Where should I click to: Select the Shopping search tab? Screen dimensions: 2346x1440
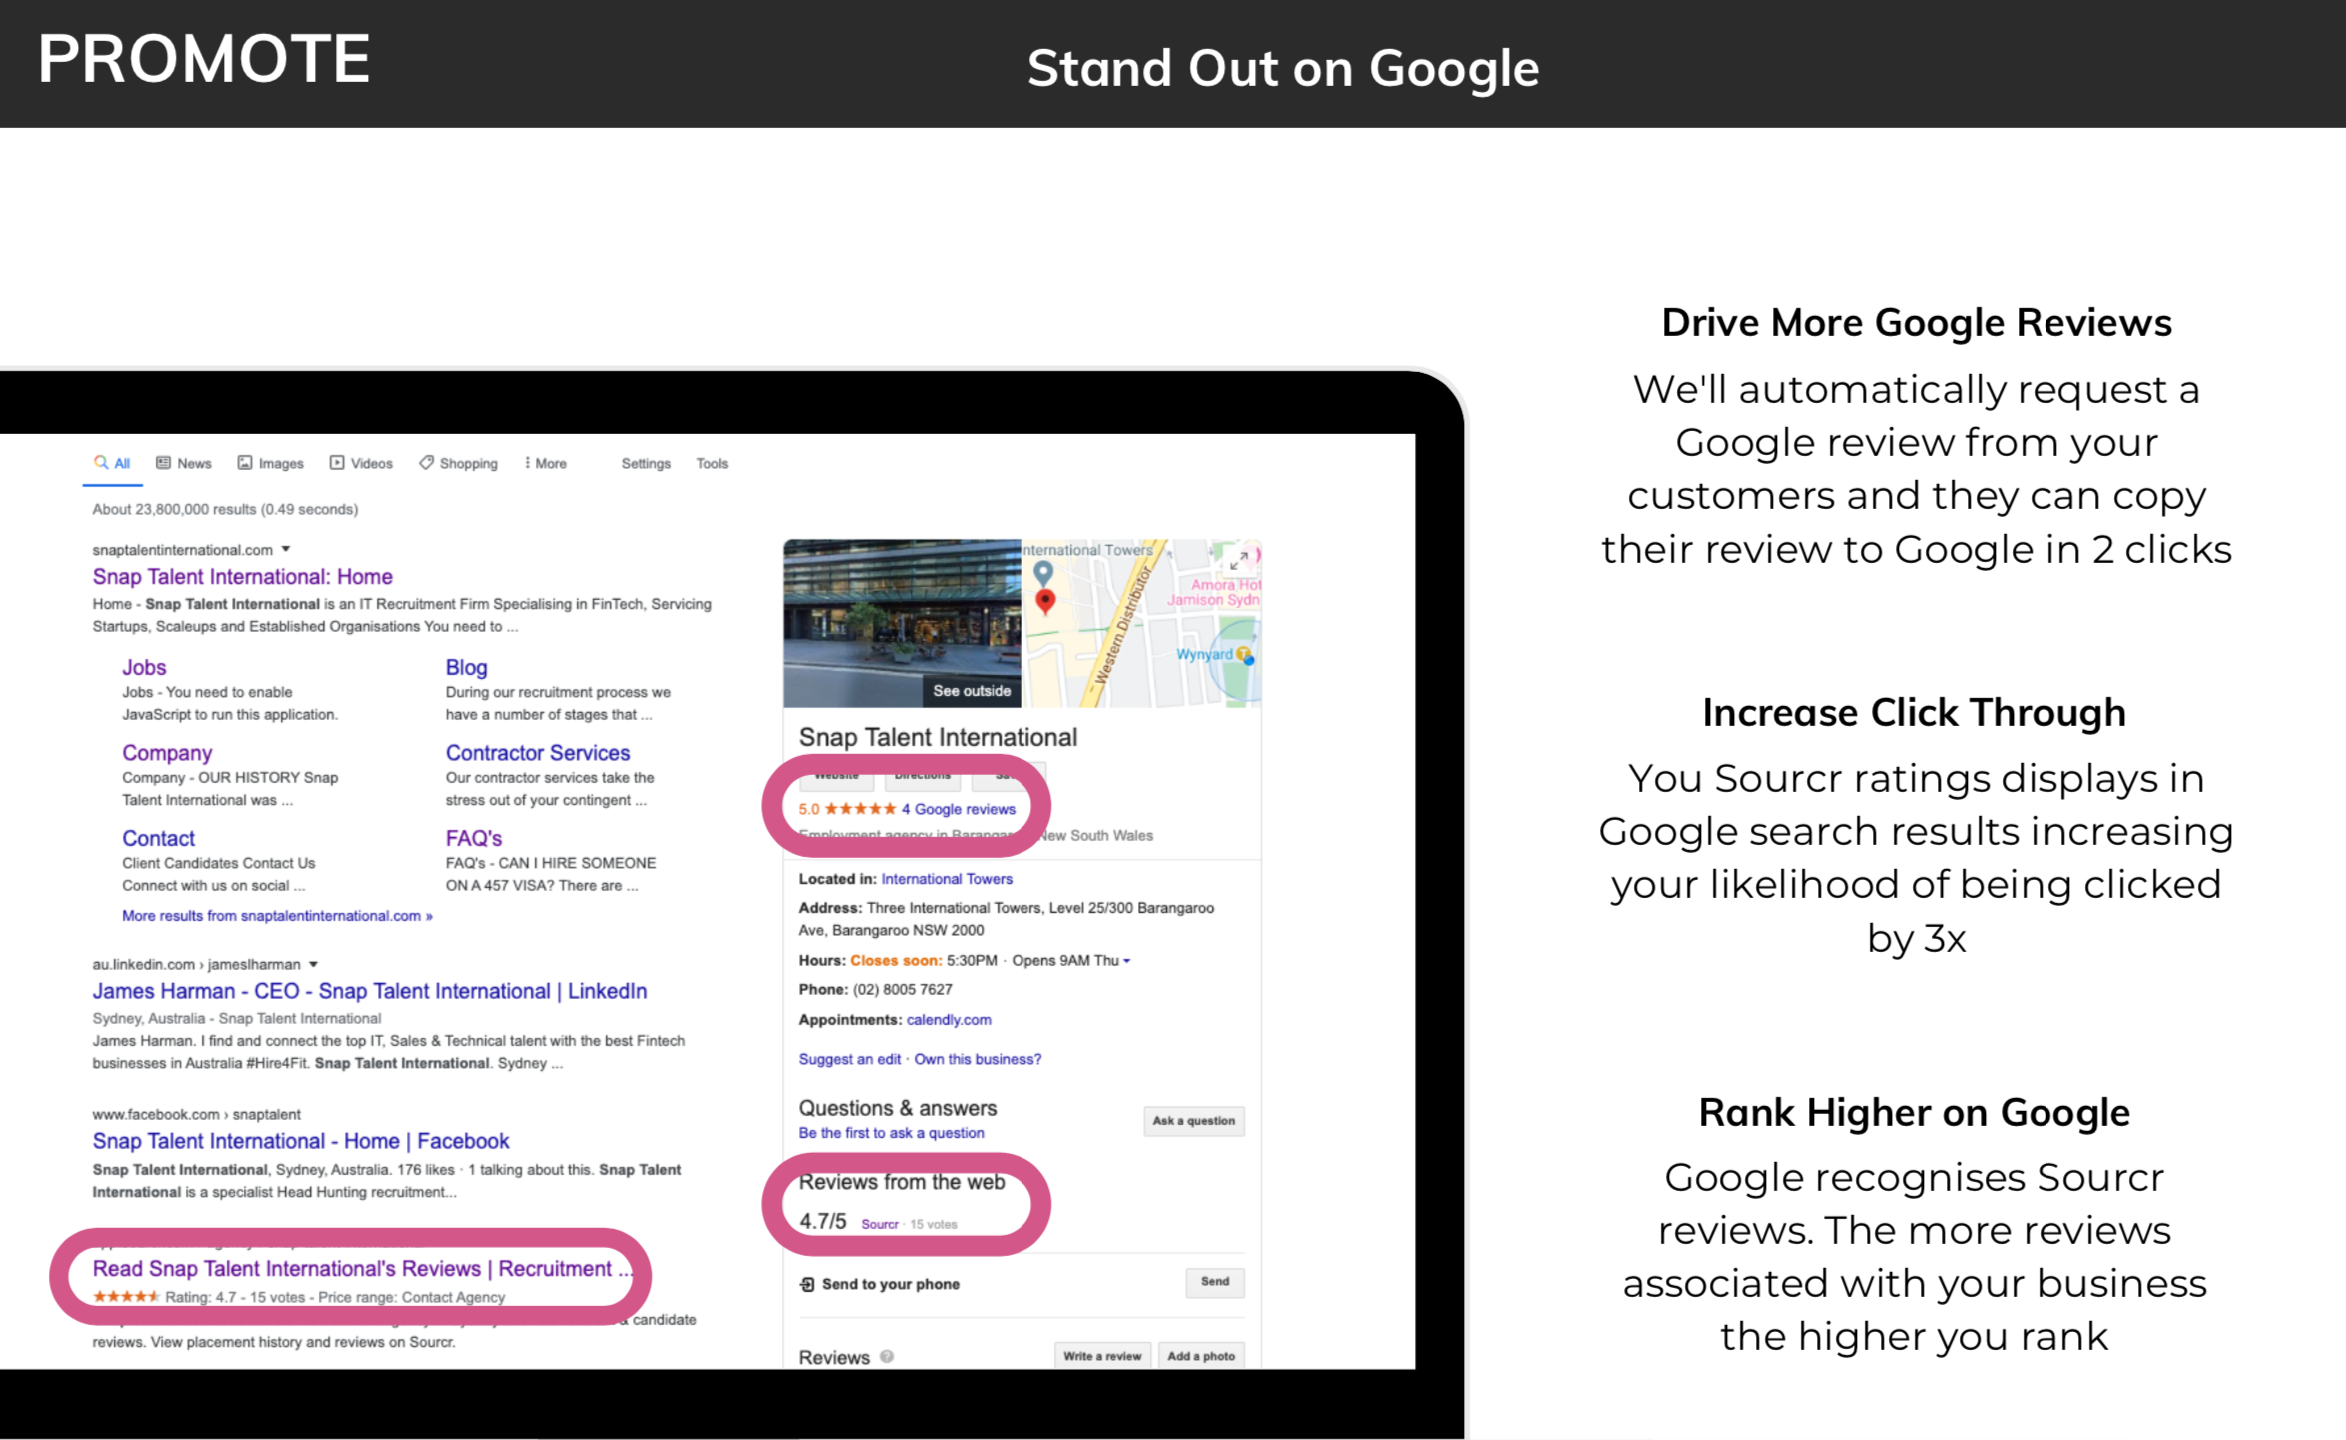pyautogui.click(x=458, y=463)
